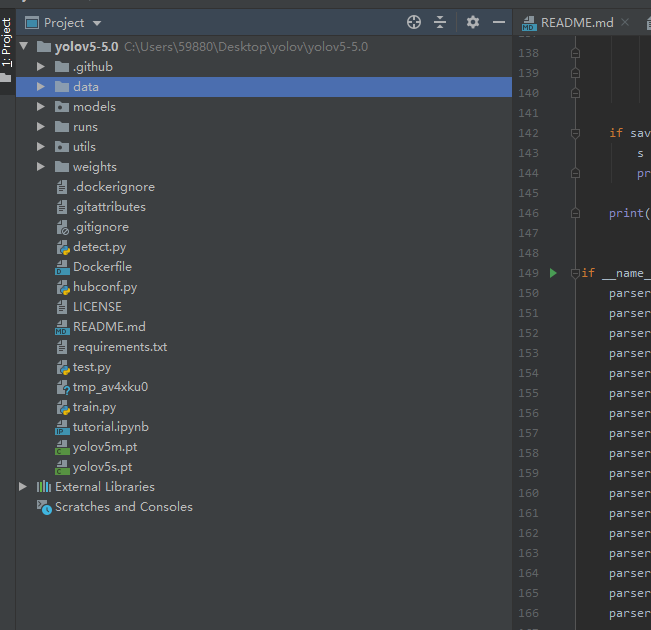Toggle code fold marker at line 146

point(575,213)
